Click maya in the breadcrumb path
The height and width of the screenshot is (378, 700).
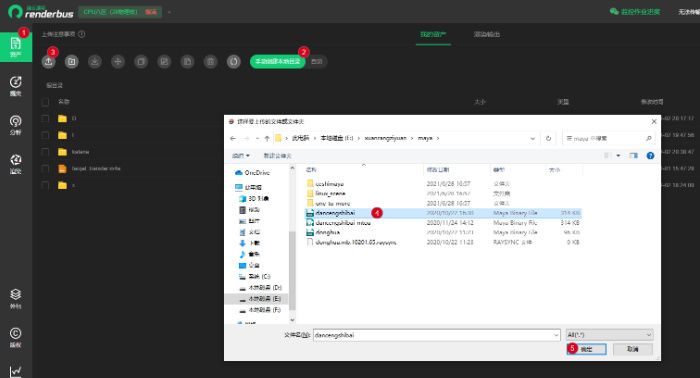coord(425,138)
